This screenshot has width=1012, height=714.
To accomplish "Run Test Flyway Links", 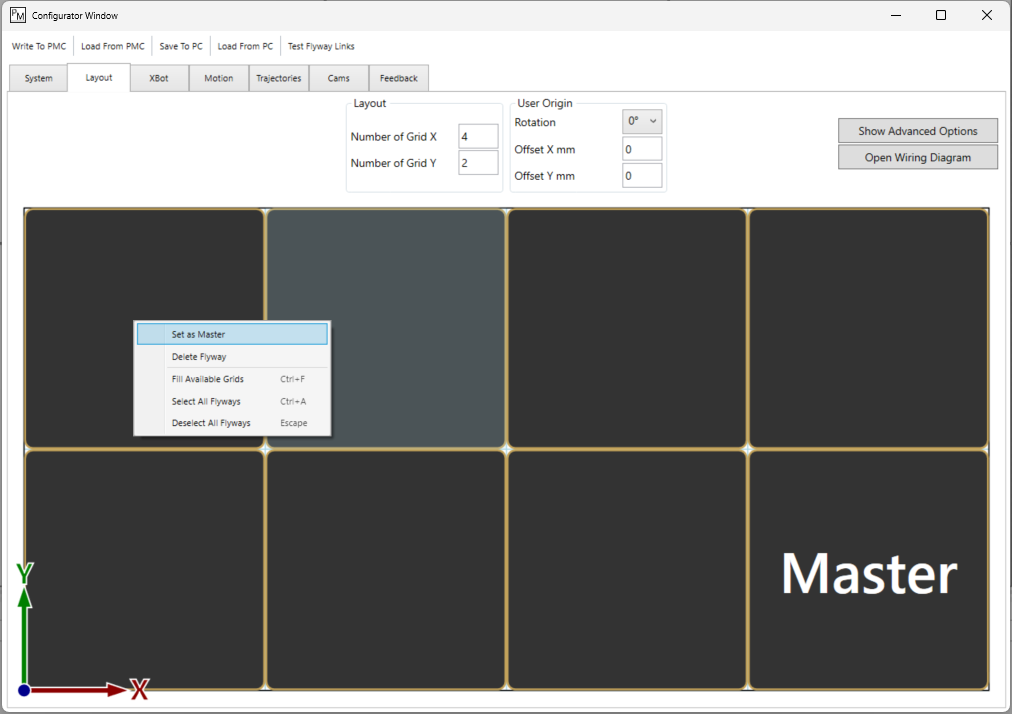I will pyautogui.click(x=321, y=46).
